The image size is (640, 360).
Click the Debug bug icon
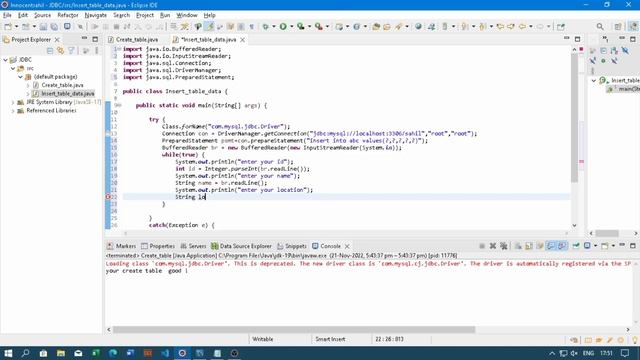coord(266,27)
